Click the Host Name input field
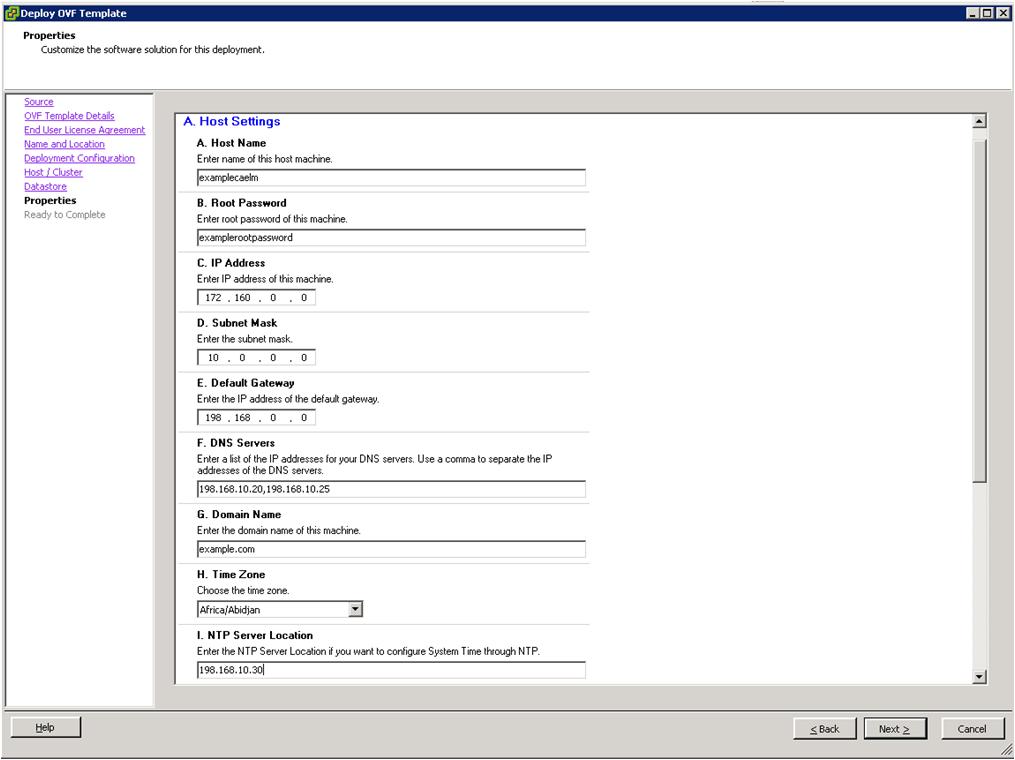The width and height of the screenshot is (1015, 760). 390,177
